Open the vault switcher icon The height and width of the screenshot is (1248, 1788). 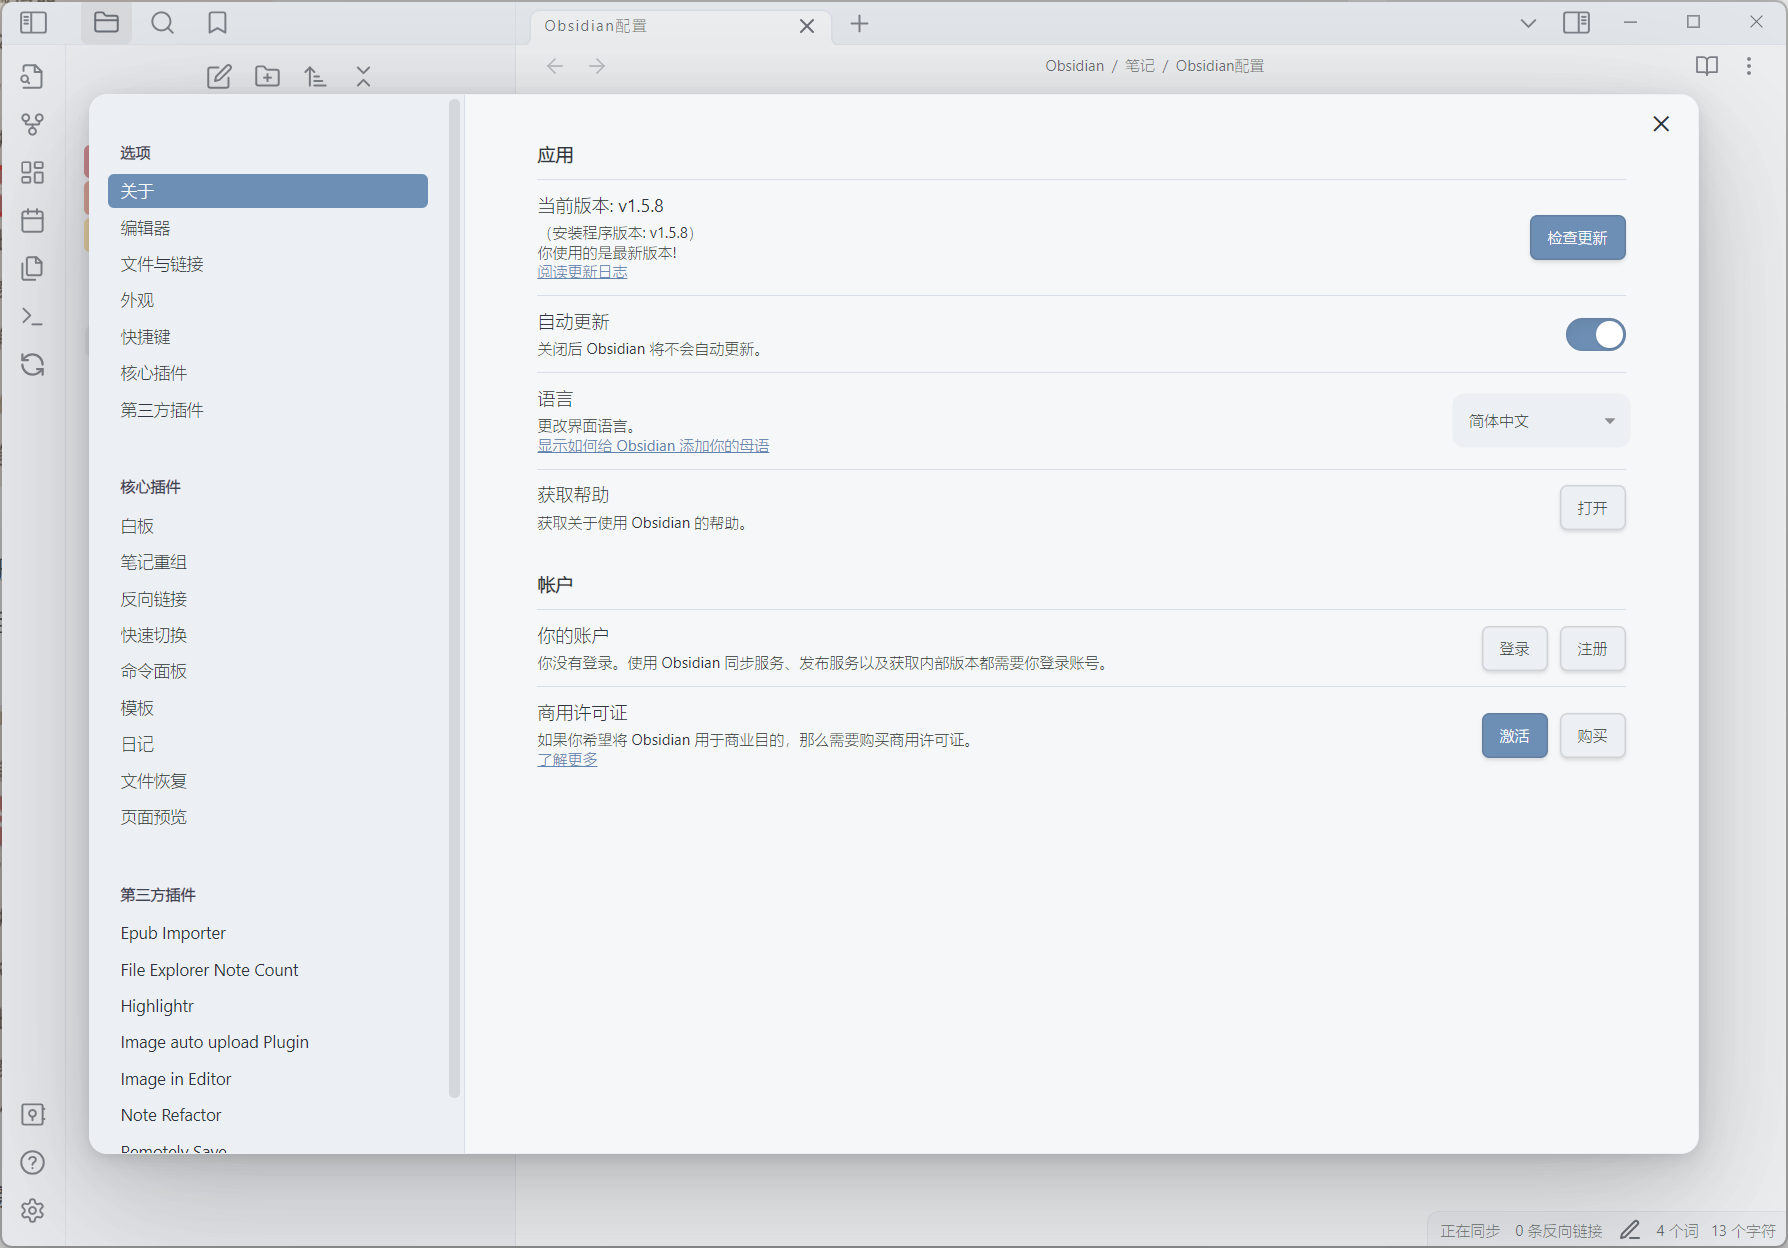pos(33,1114)
